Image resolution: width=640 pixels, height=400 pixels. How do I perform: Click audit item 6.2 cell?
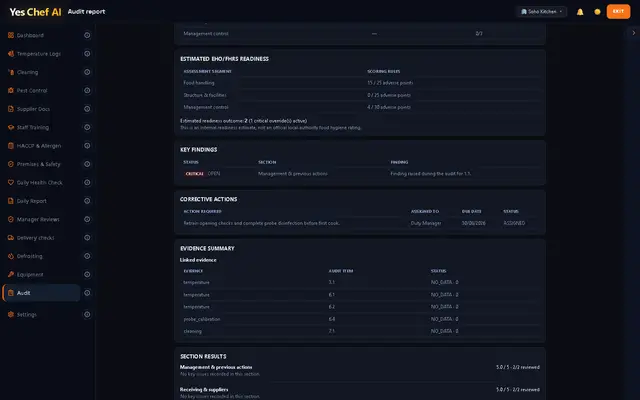pyautogui.click(x=331, y=307)
